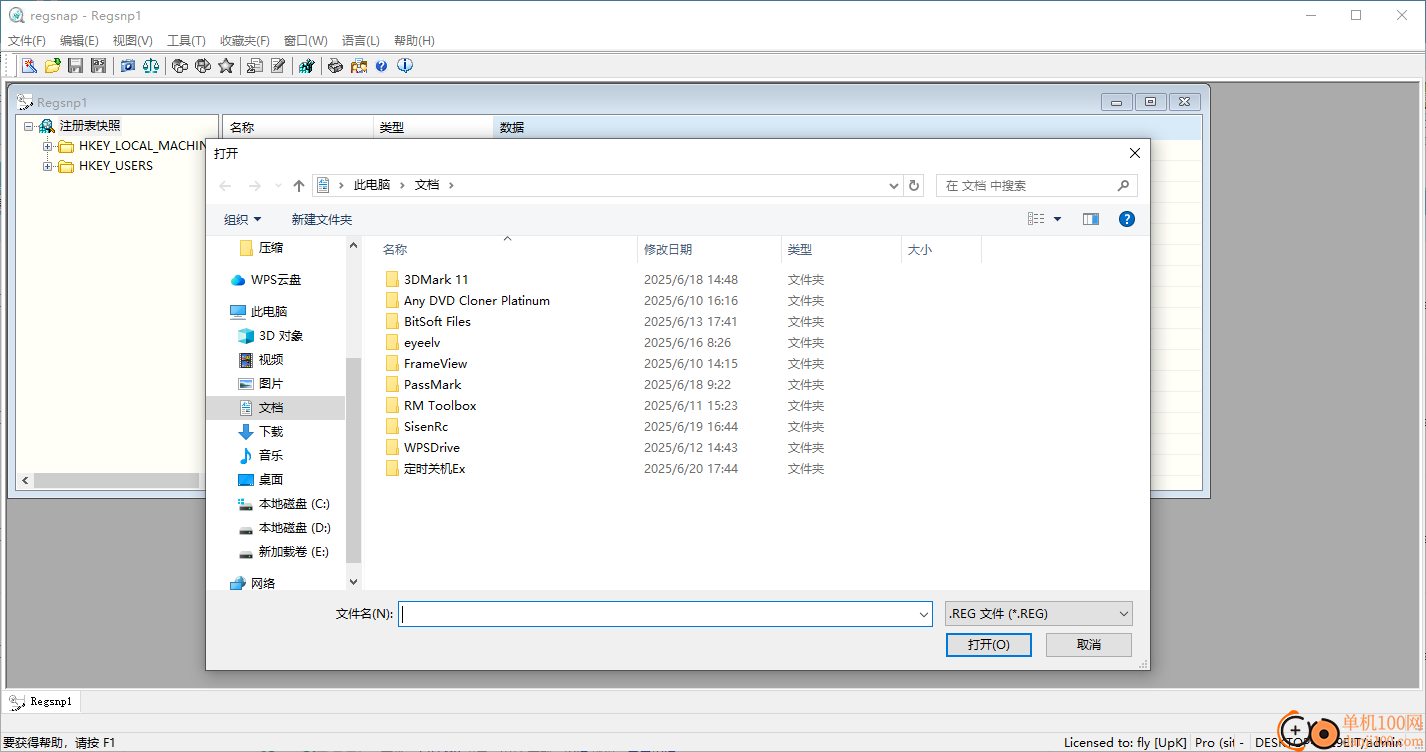This screenshot has height=752, width=1426.
Task: Select the FrameView folder
Action: tap(426, 364)
